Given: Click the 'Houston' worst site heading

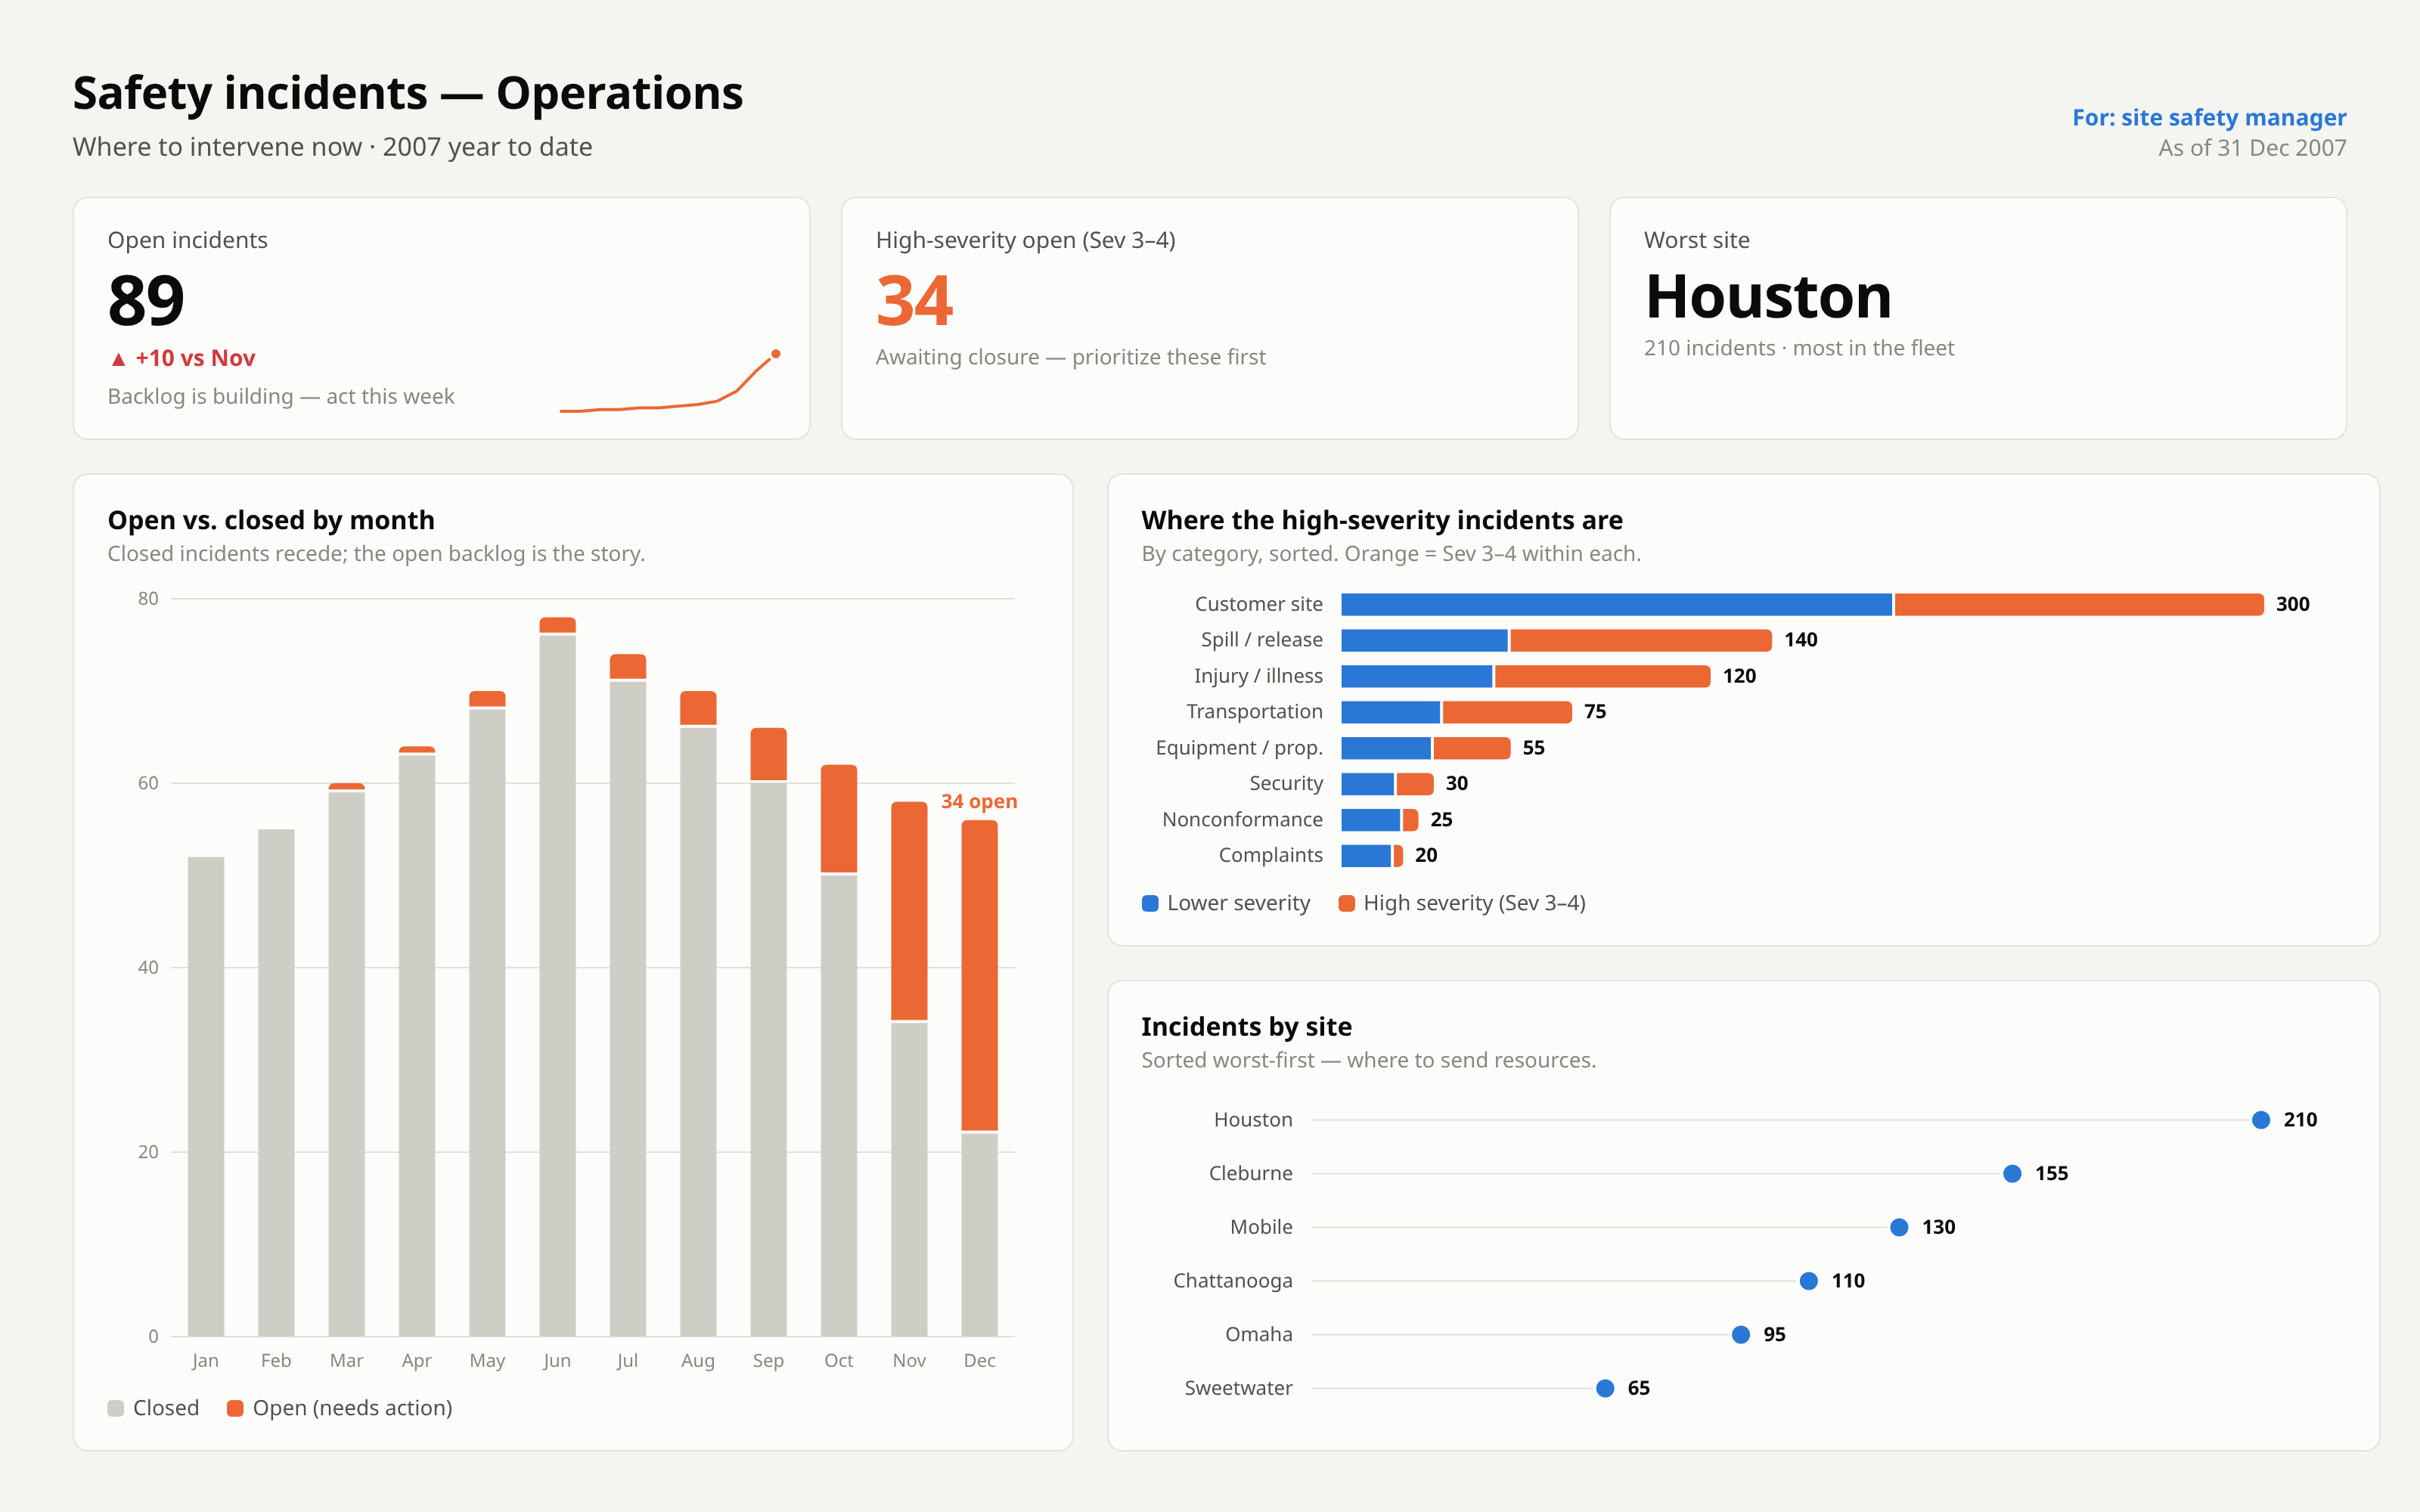Looking at the screenshot, I should point(1768,297).
